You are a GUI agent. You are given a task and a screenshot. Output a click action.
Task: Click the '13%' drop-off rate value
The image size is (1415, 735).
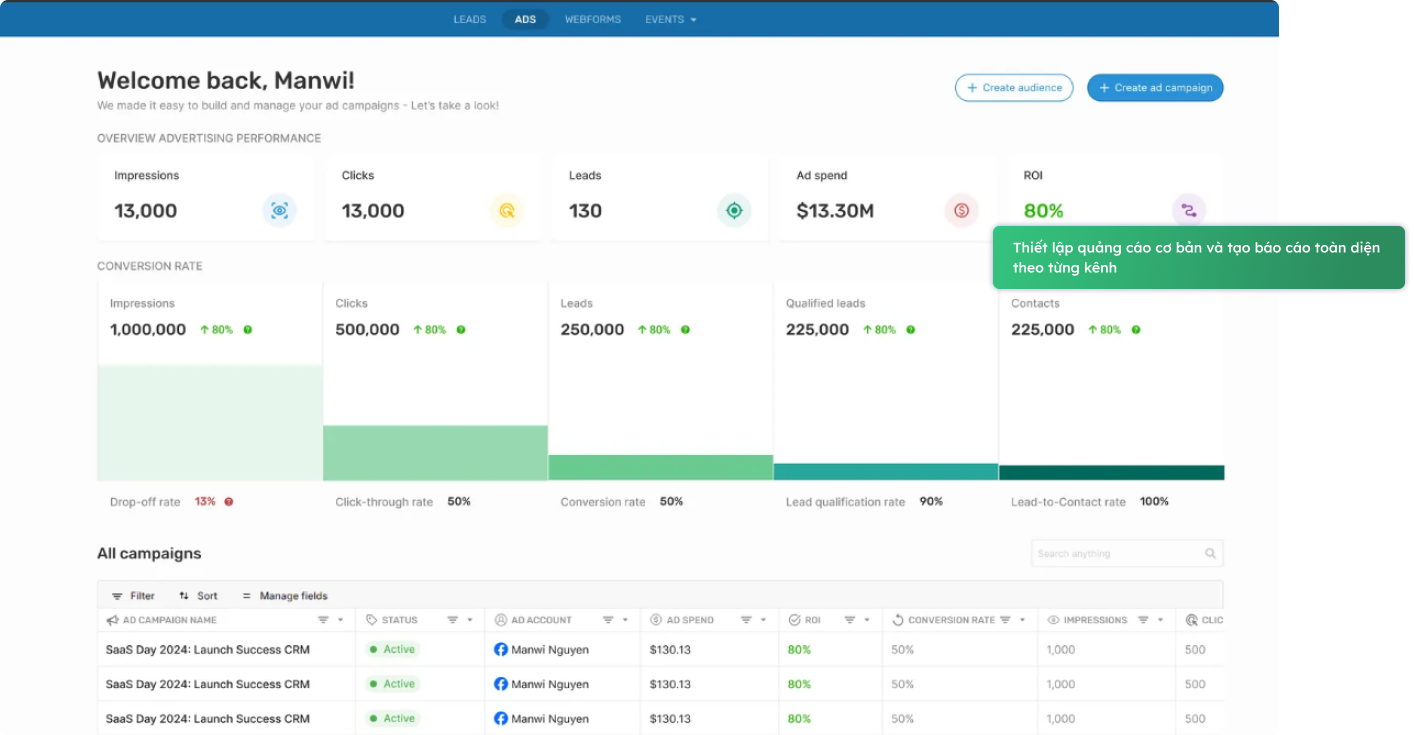pos(205,501)
